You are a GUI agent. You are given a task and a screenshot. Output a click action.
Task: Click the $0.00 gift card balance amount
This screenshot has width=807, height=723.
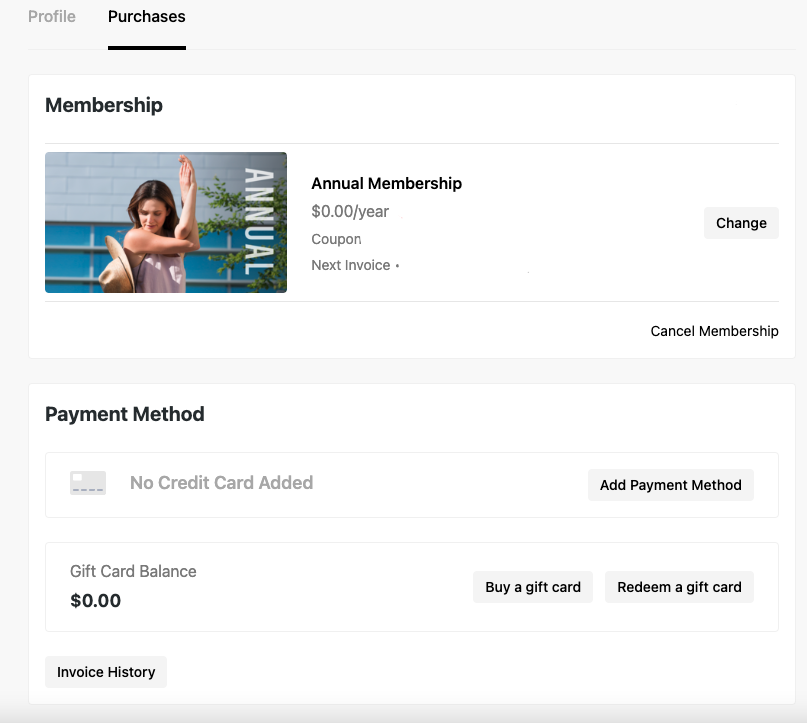95,601
